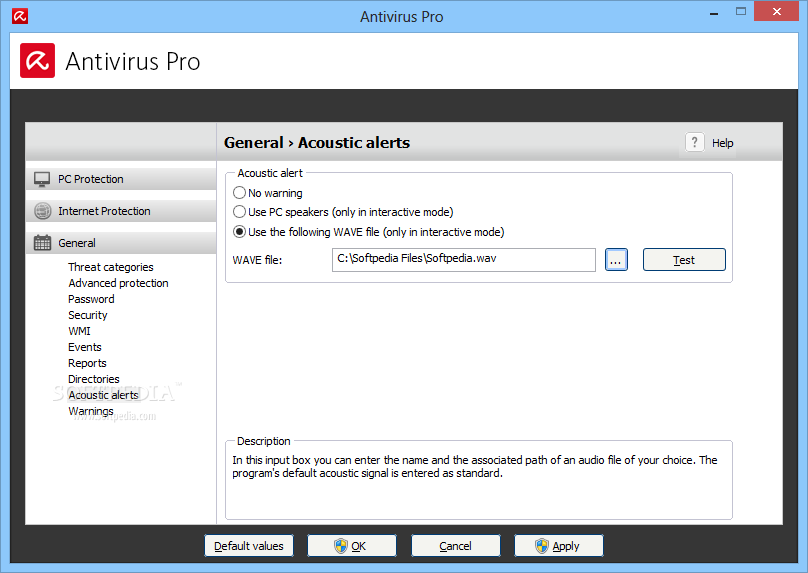Click the Apply button
Viewport: 808px width, 573px height.
pos(559,546)
